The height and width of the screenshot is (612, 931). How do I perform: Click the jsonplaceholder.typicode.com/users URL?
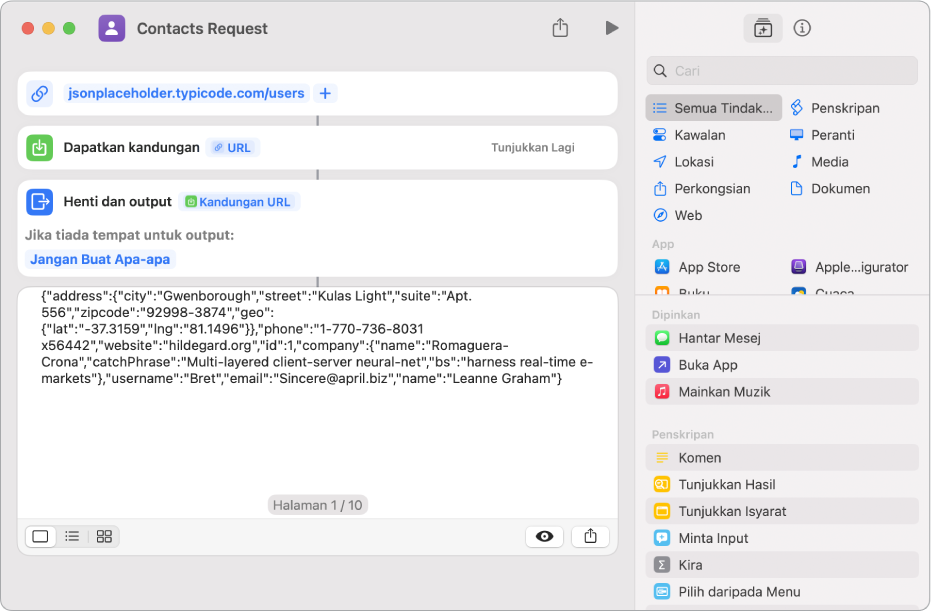click(185, 93)
